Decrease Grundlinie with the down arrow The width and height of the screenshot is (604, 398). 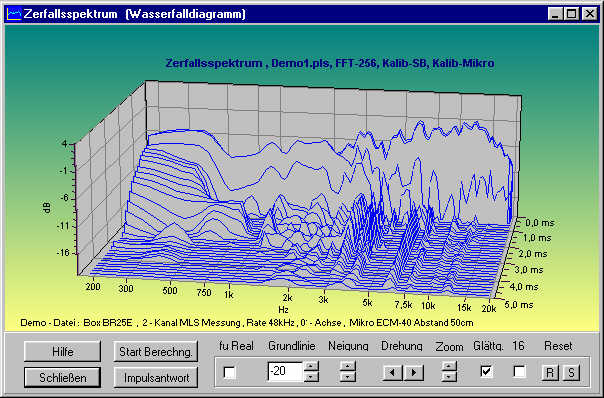(x=311, y=376)
